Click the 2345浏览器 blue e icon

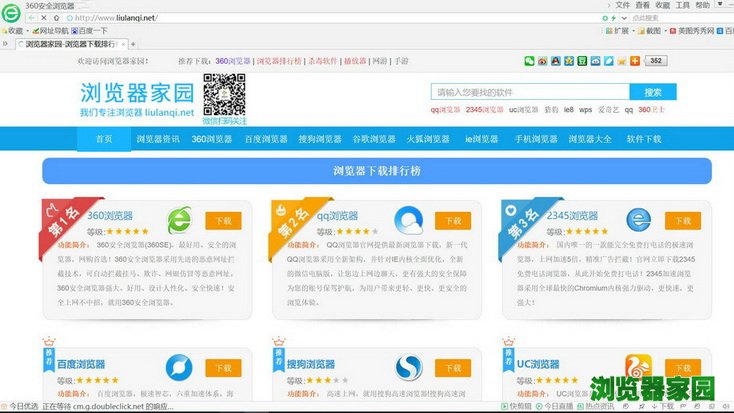click(638, 219)
